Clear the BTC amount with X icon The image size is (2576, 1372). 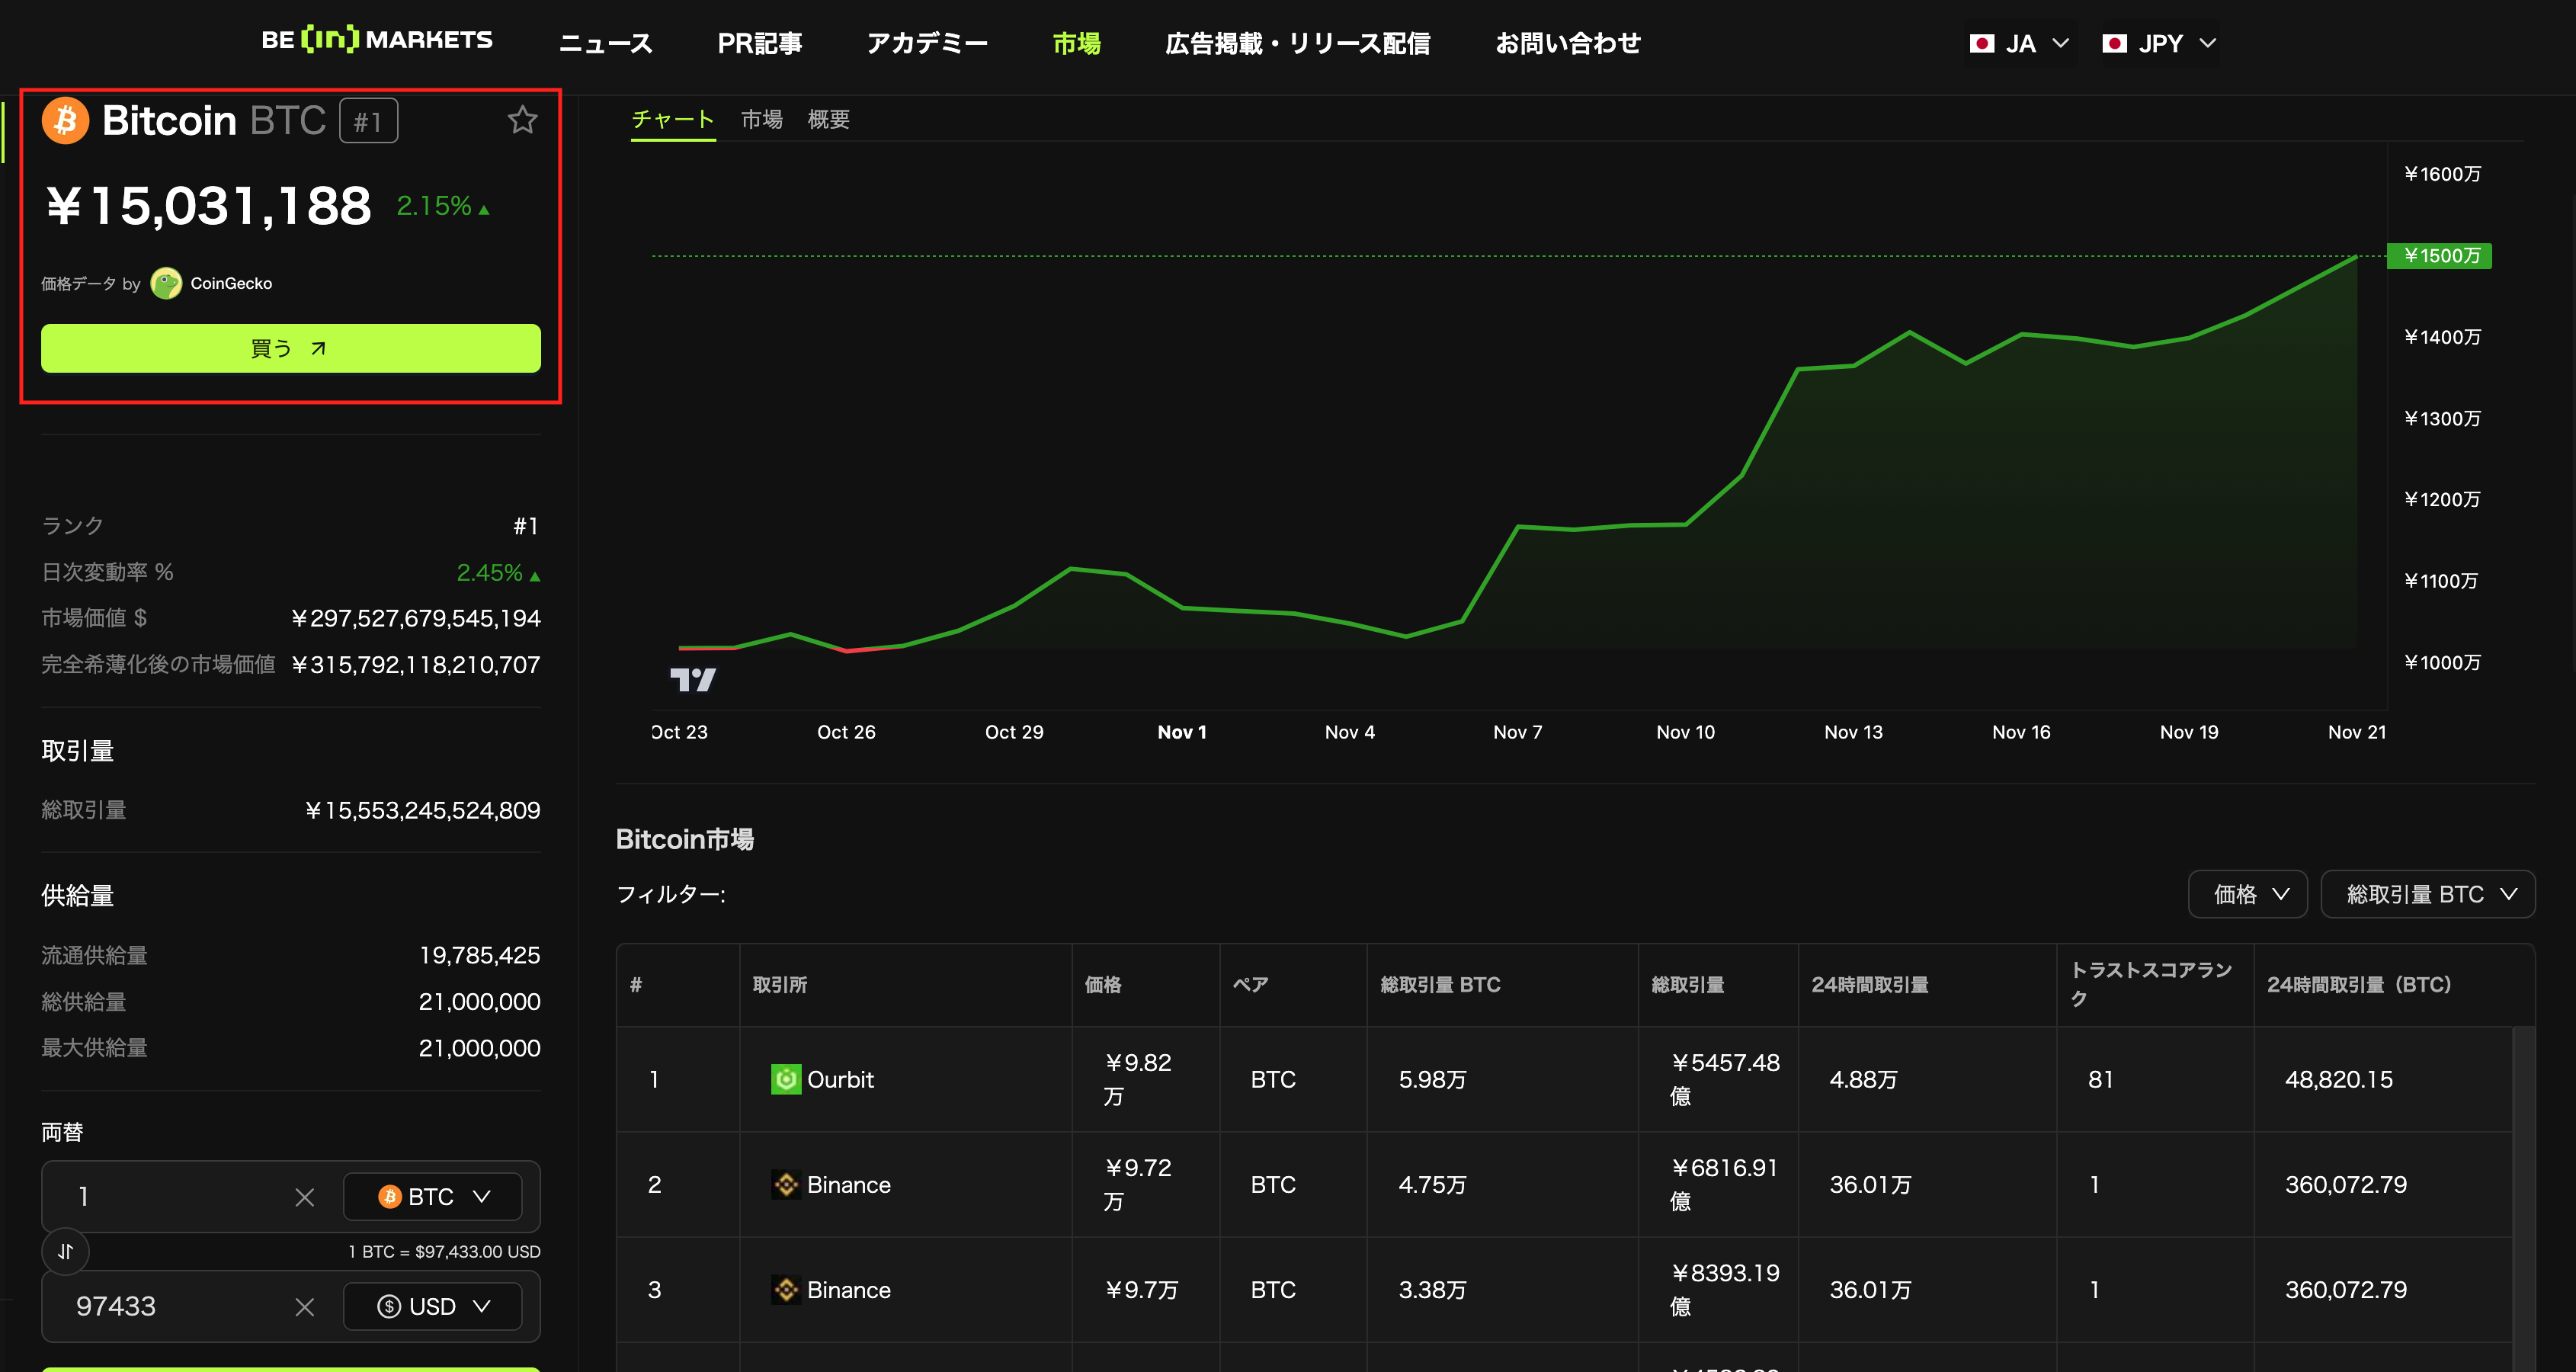tap(305, 1197)
